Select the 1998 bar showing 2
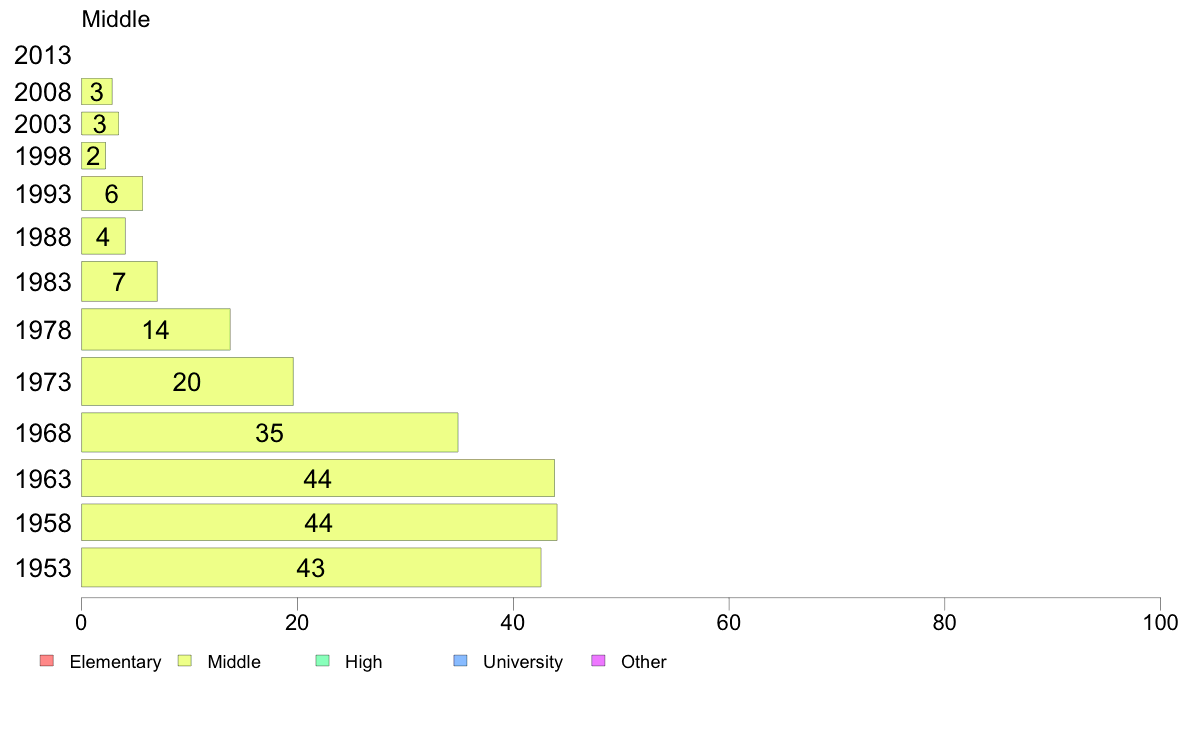The width and height of the screenshot is (1188, 736). click(x=93, y=156)
